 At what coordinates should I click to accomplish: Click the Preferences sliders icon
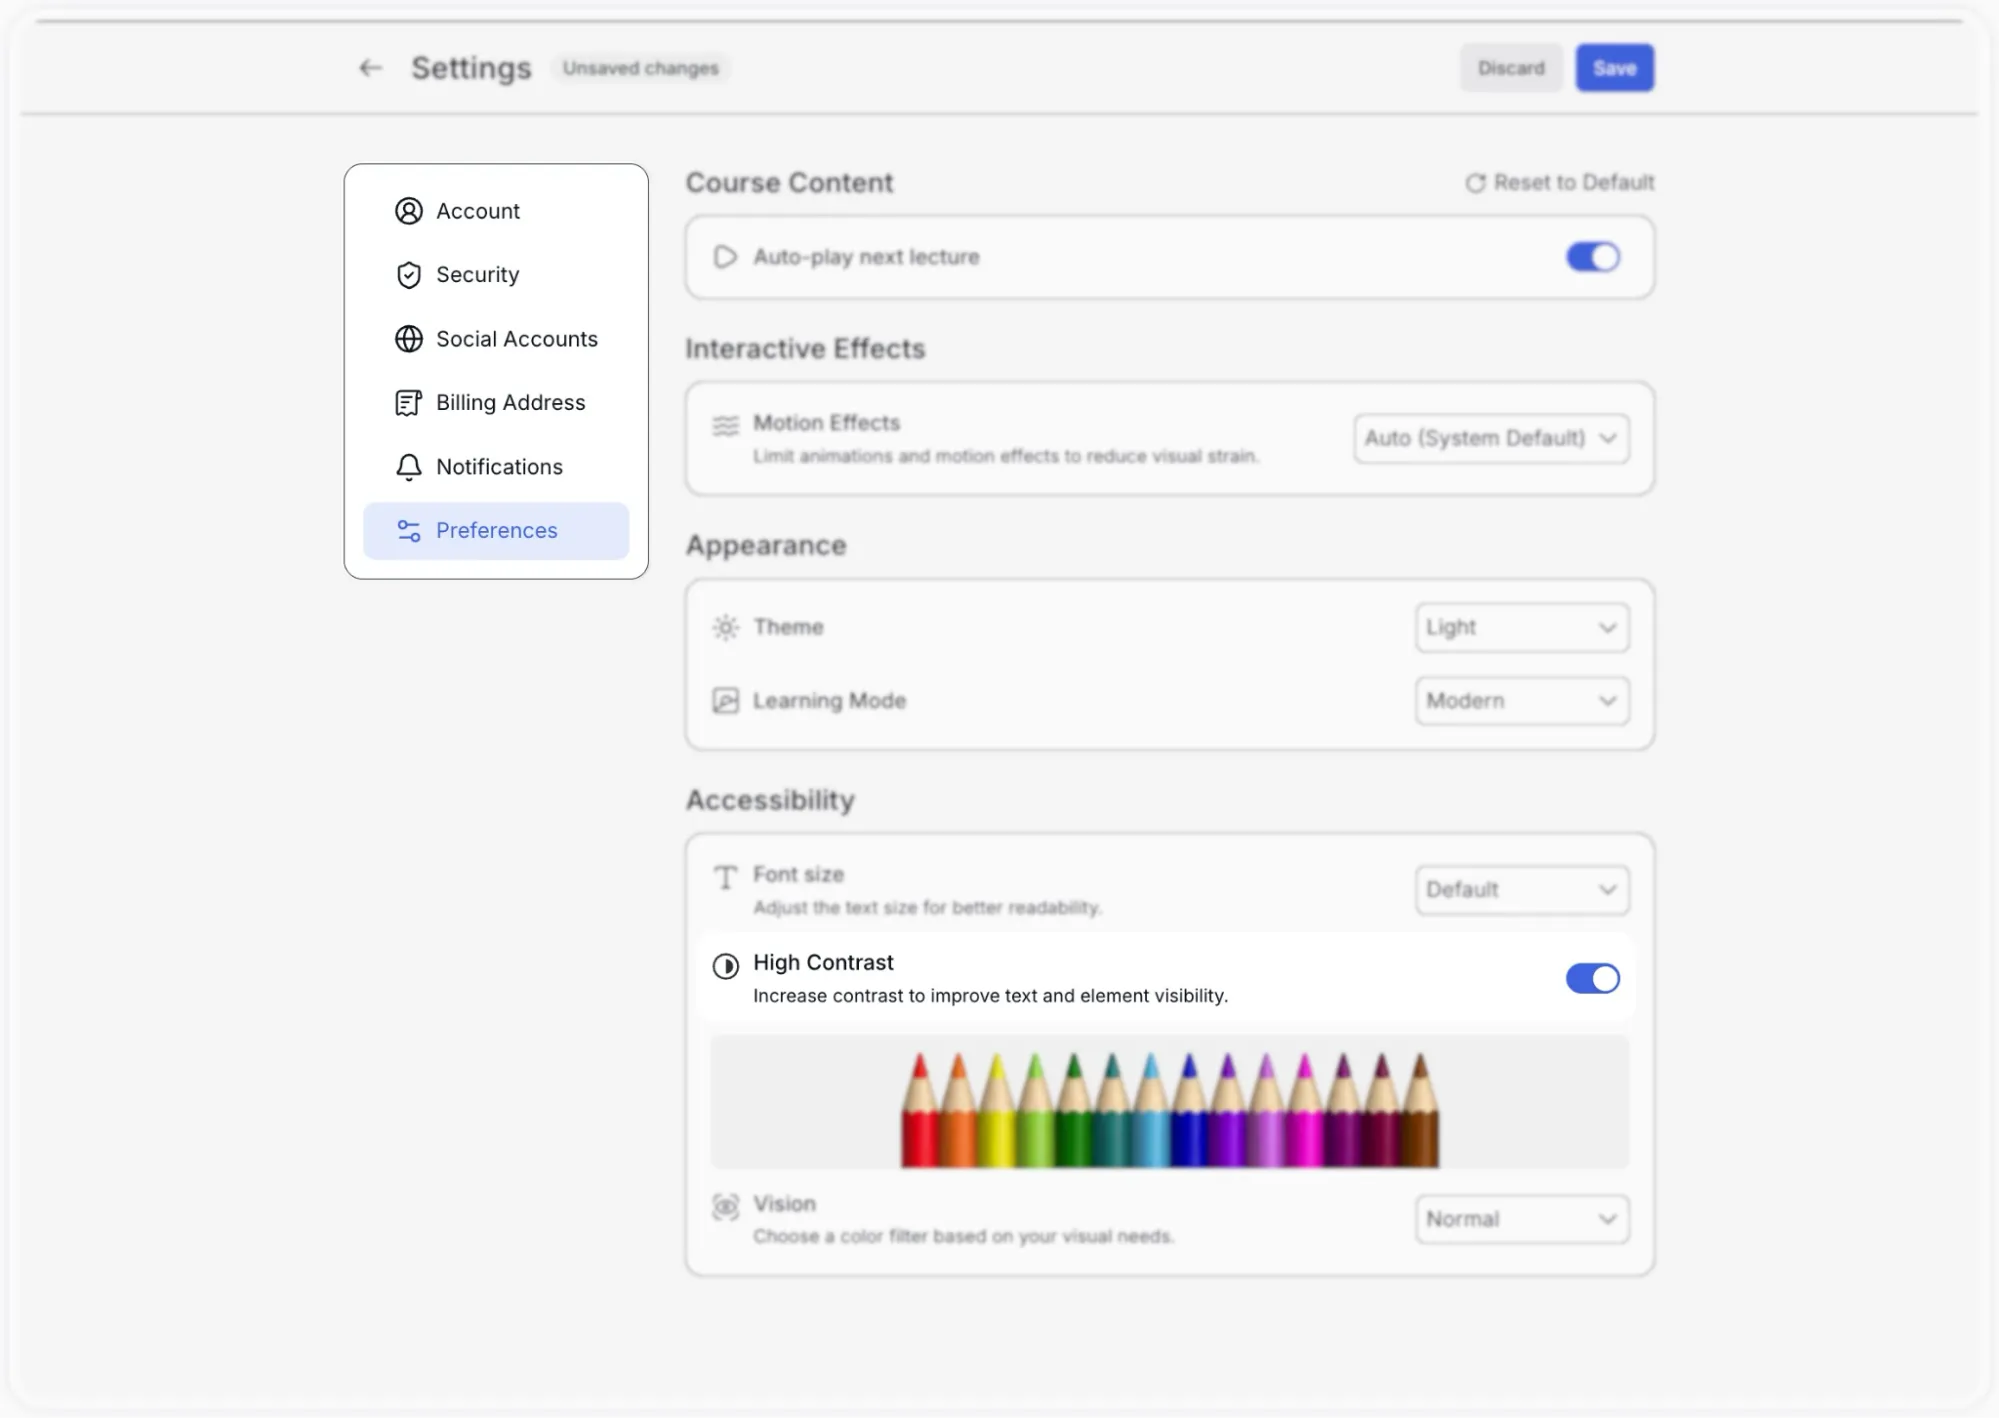pyautogui.click(x=408, y=531)
